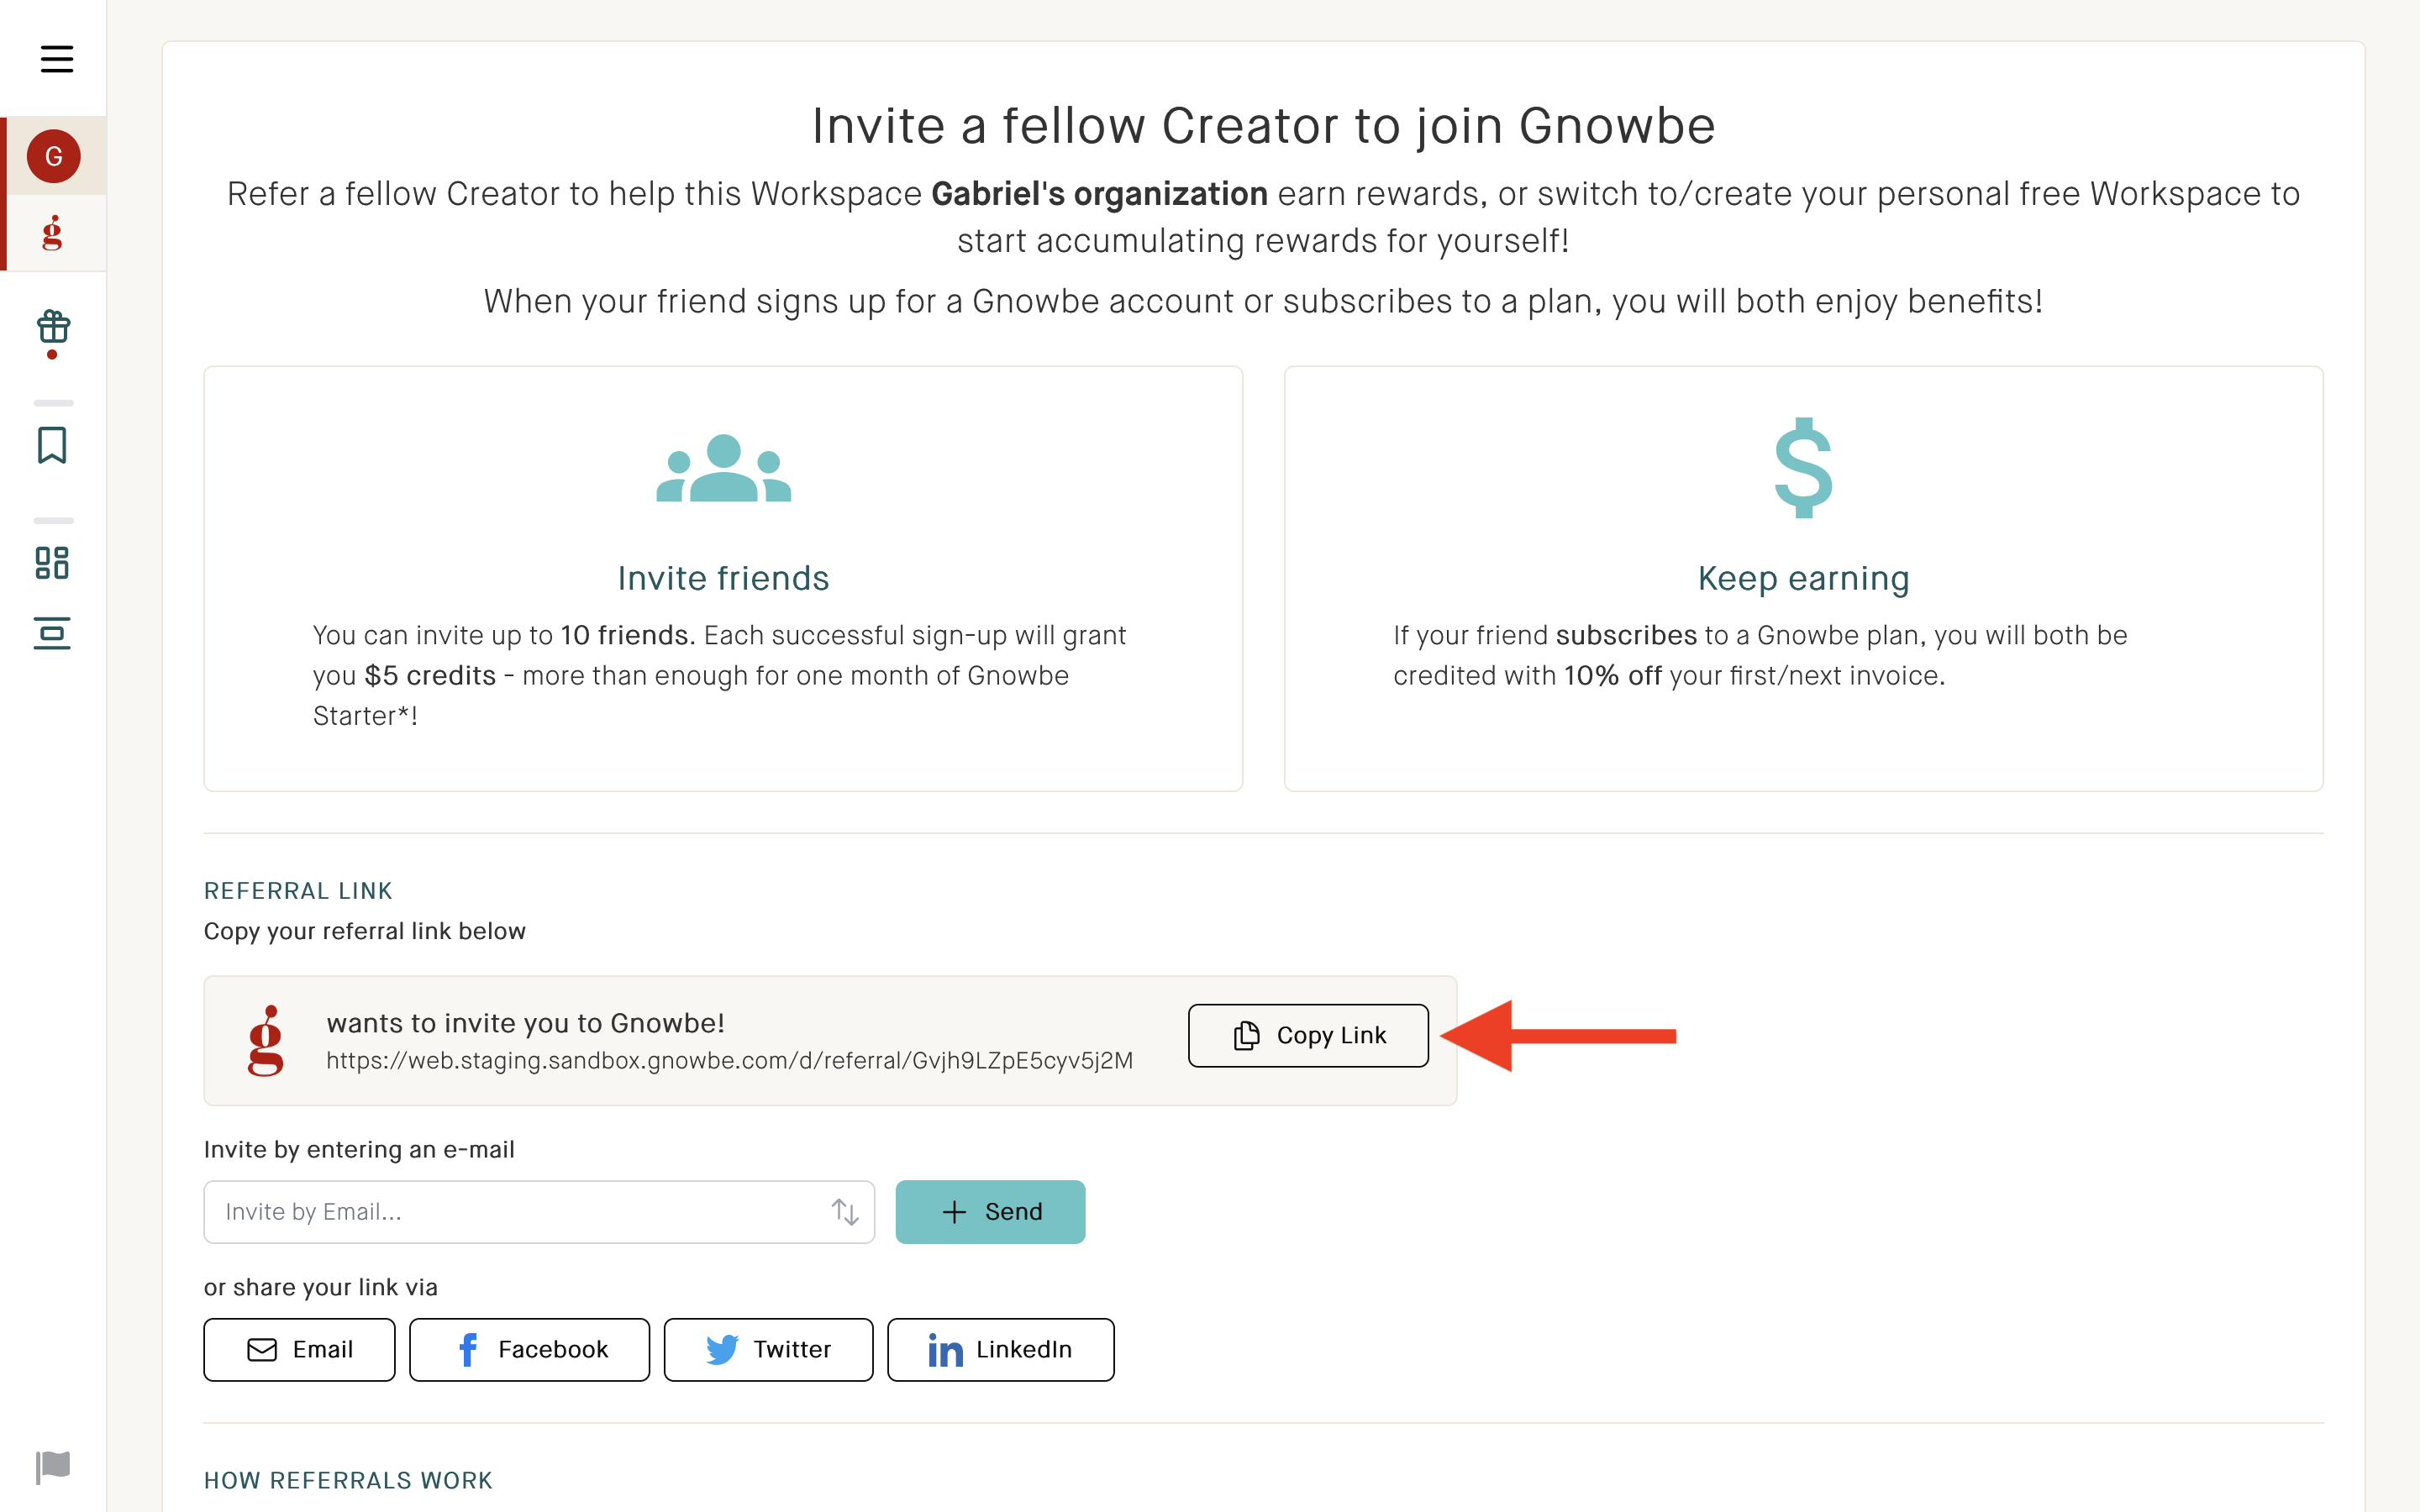2420x1512 pixels.
Task: Select the G workspace avatar
Action: click(x=53, y=156)
